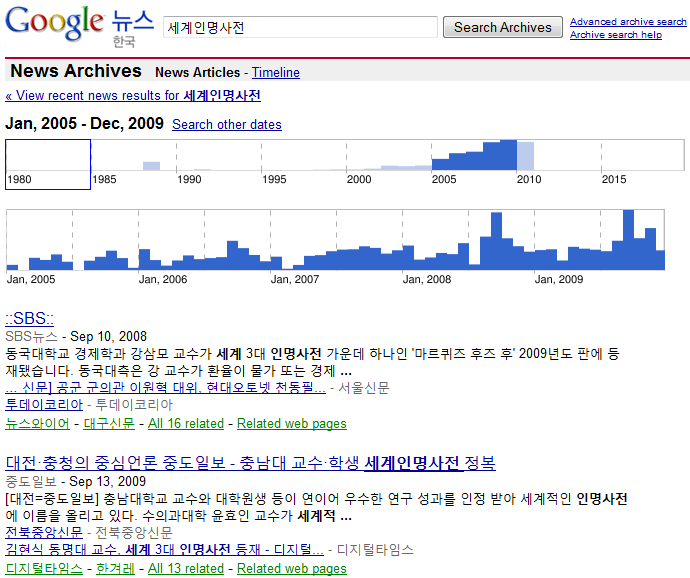Click the tall peak bar in late 2008
This screenshot has width=690, height=578.
pos(496,241)
